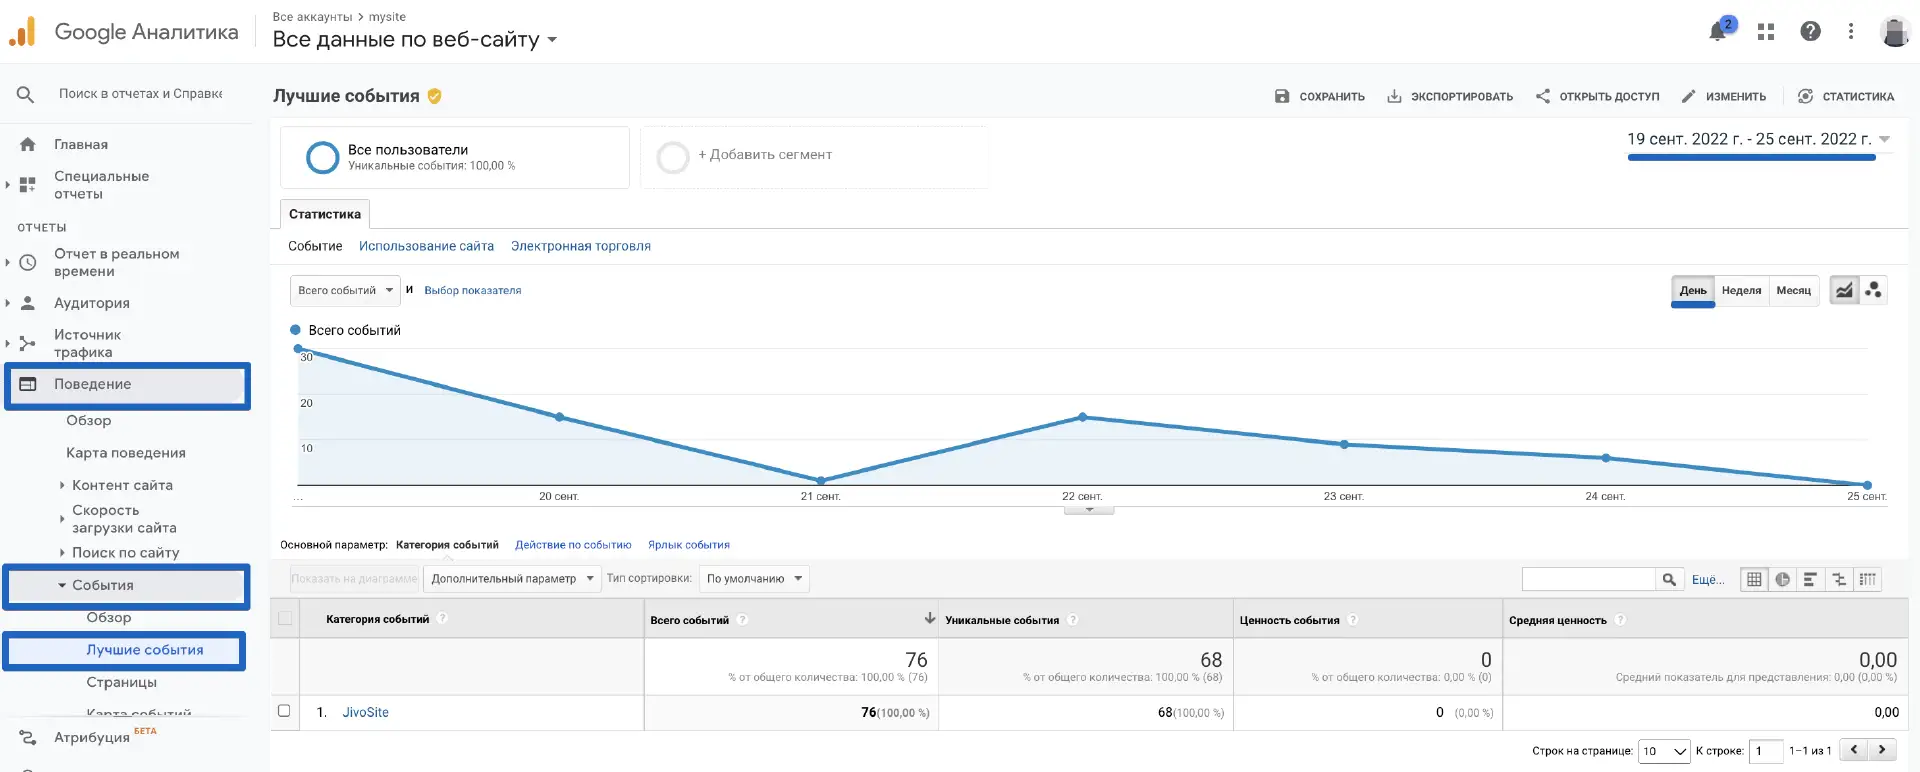Click the help question mark icon
Image resolution: width=1920 pixels, height=772 pixels.
coord(1810,31)
